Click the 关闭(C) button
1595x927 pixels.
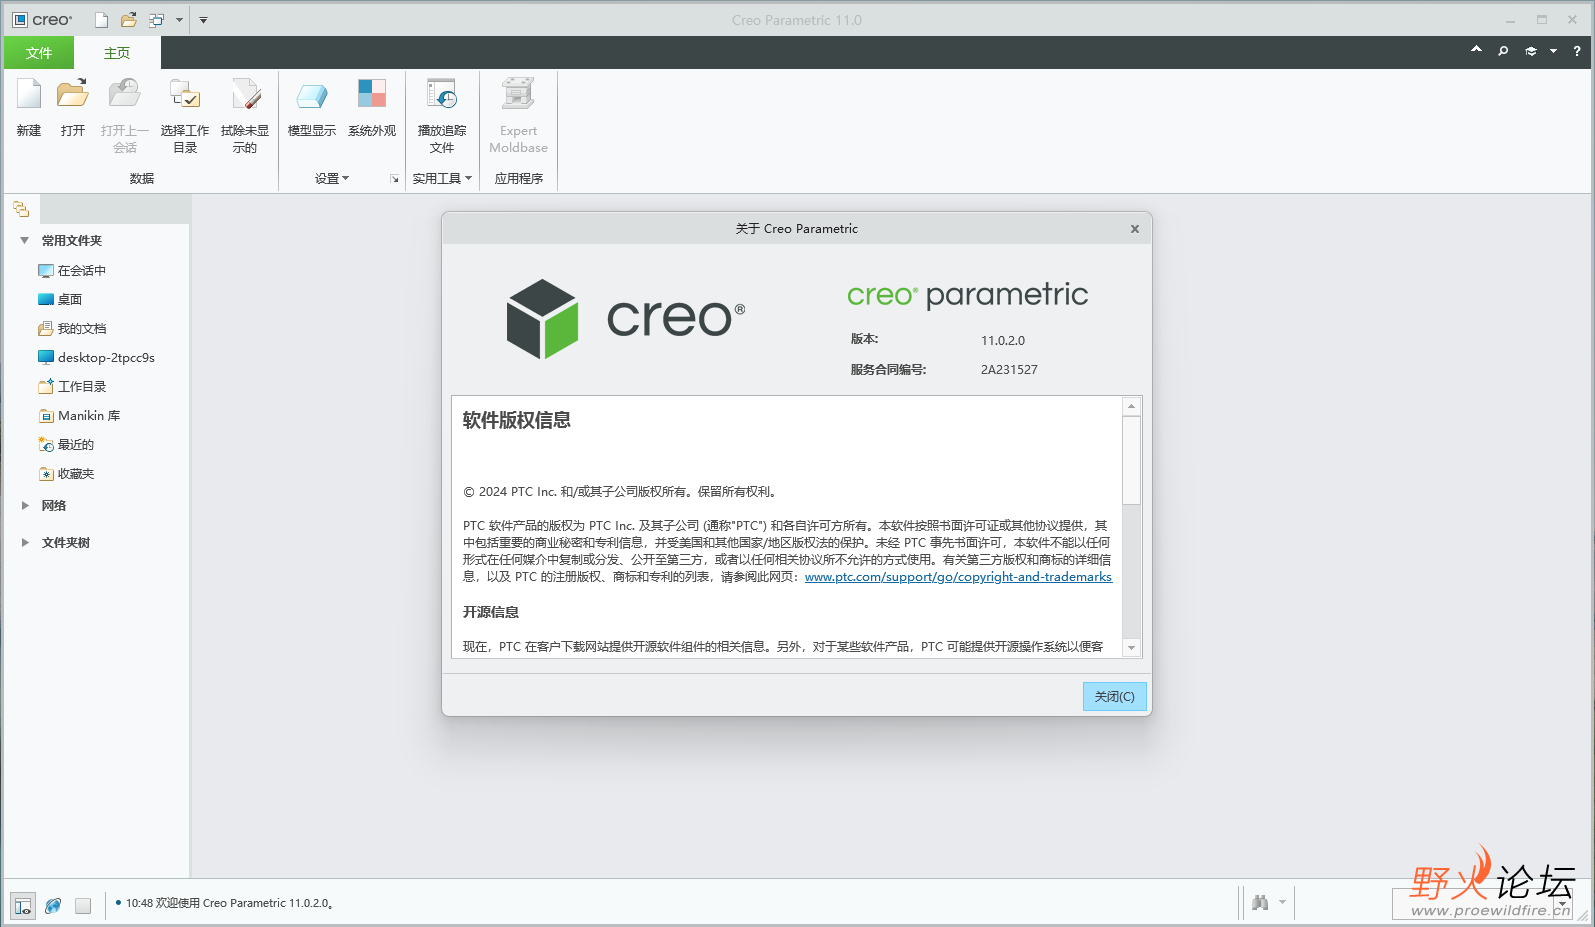[x=1114, y=697]
